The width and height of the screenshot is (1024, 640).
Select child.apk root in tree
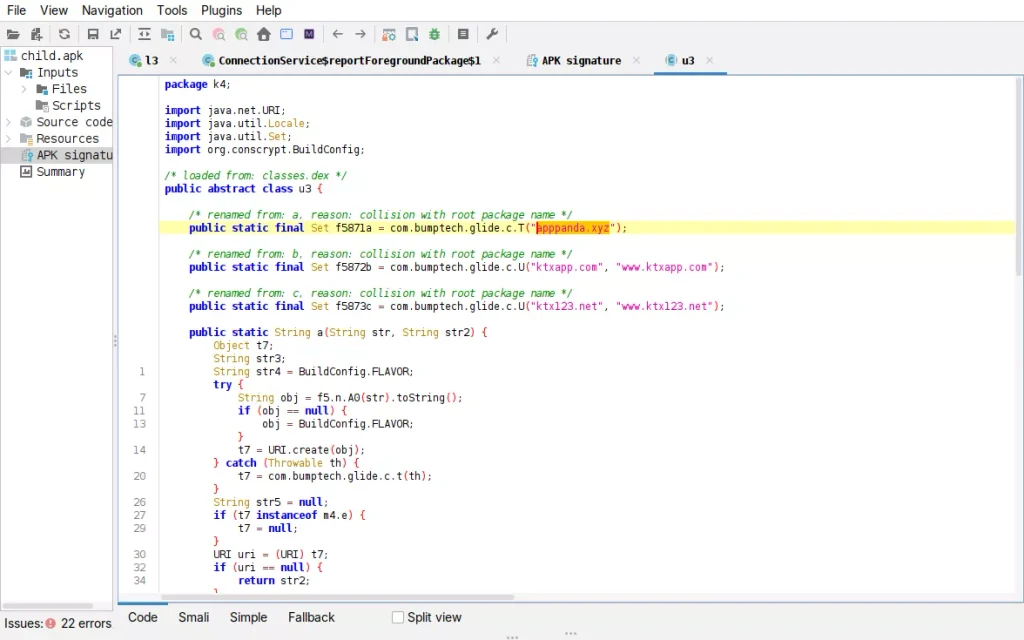[52, 56]
